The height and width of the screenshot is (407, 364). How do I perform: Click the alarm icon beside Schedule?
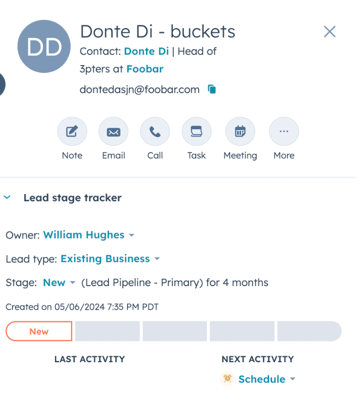click(227, 379)
